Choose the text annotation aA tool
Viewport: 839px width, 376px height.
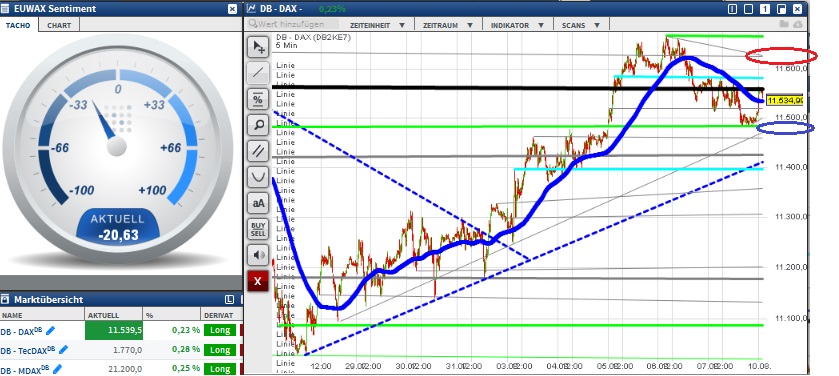pyautogui.click(x=258, y=203)
